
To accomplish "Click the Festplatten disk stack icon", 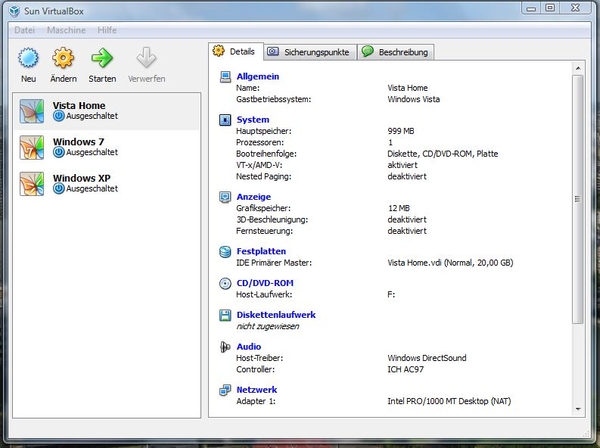I will (x=225, y=251).
